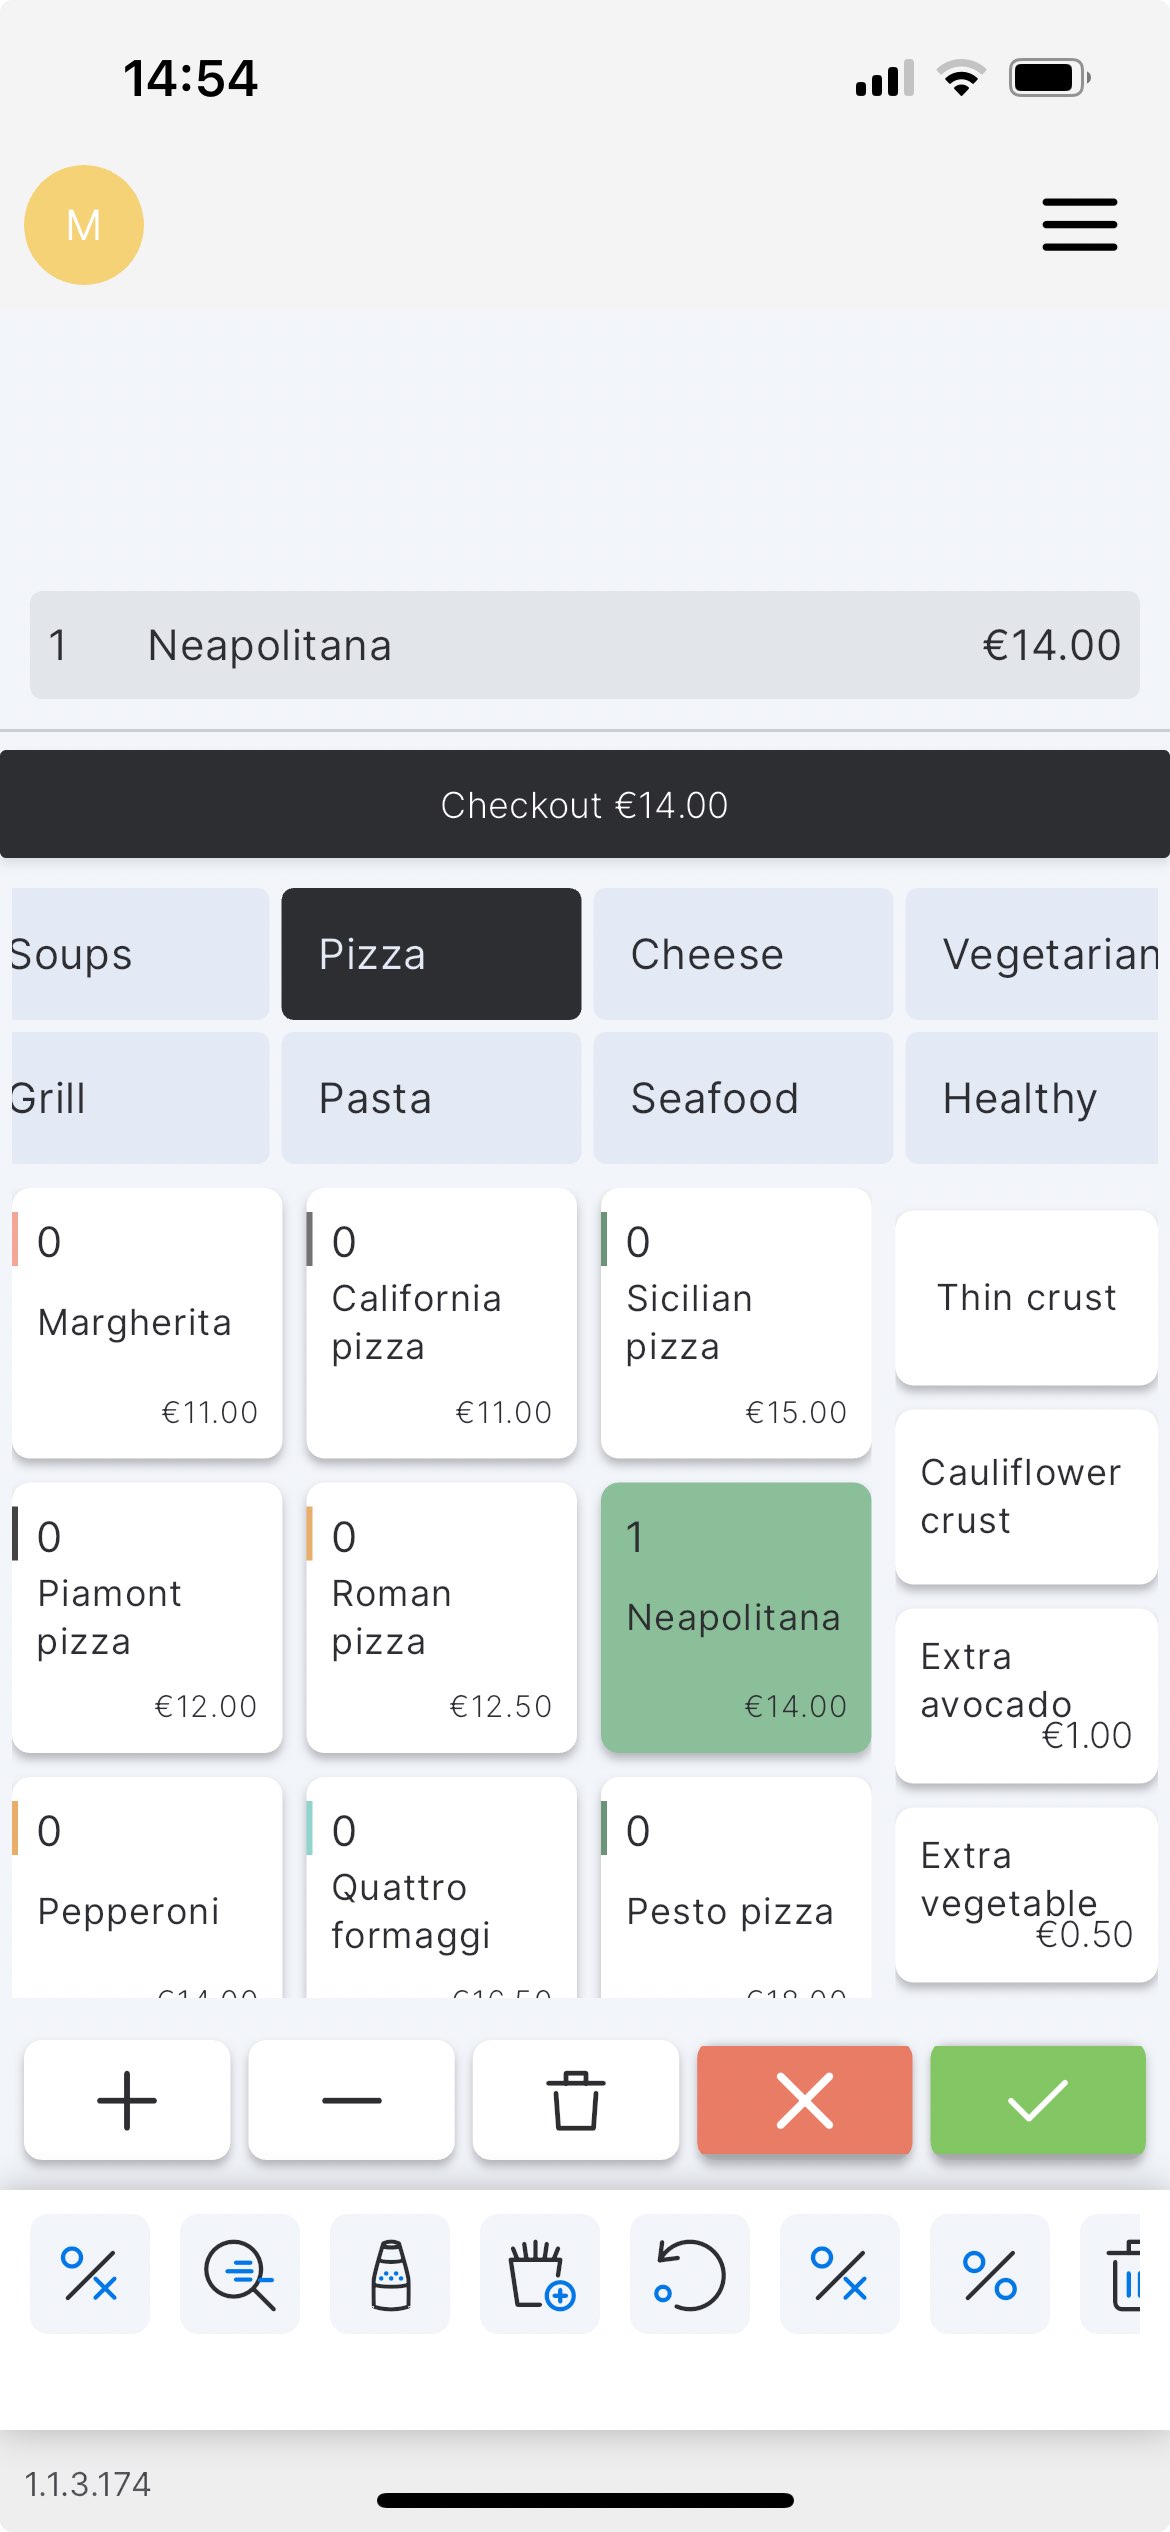Image resolution: width=1170 pixels, height=2532 pixels.
Task: Confirm with the green checkmark button
Action: tap(1037, 2100)
